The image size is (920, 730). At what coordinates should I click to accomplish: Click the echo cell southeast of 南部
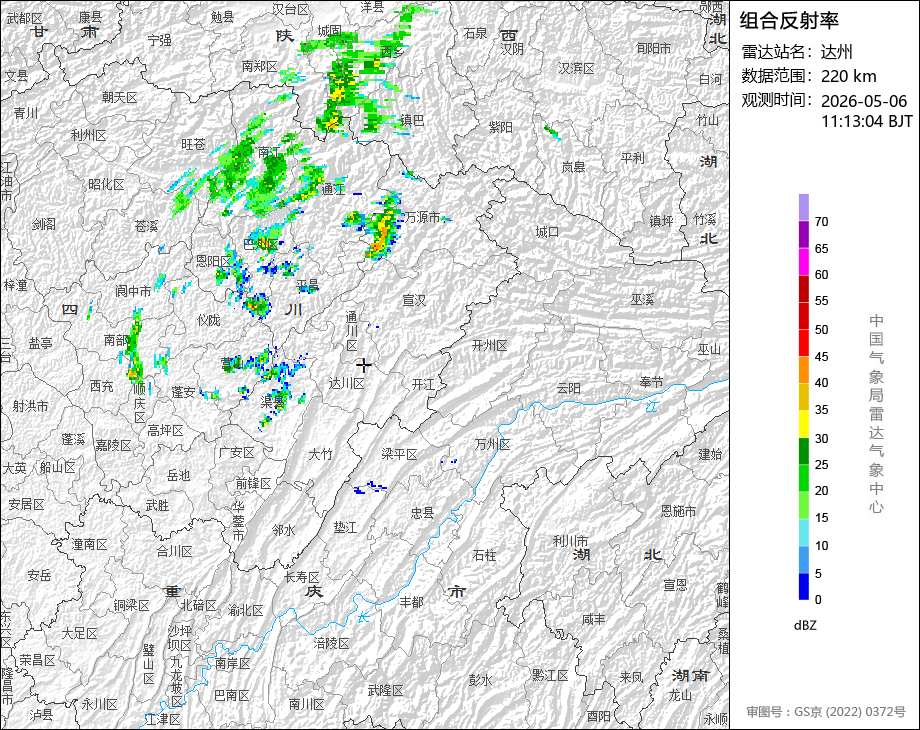tap(134, 372)
